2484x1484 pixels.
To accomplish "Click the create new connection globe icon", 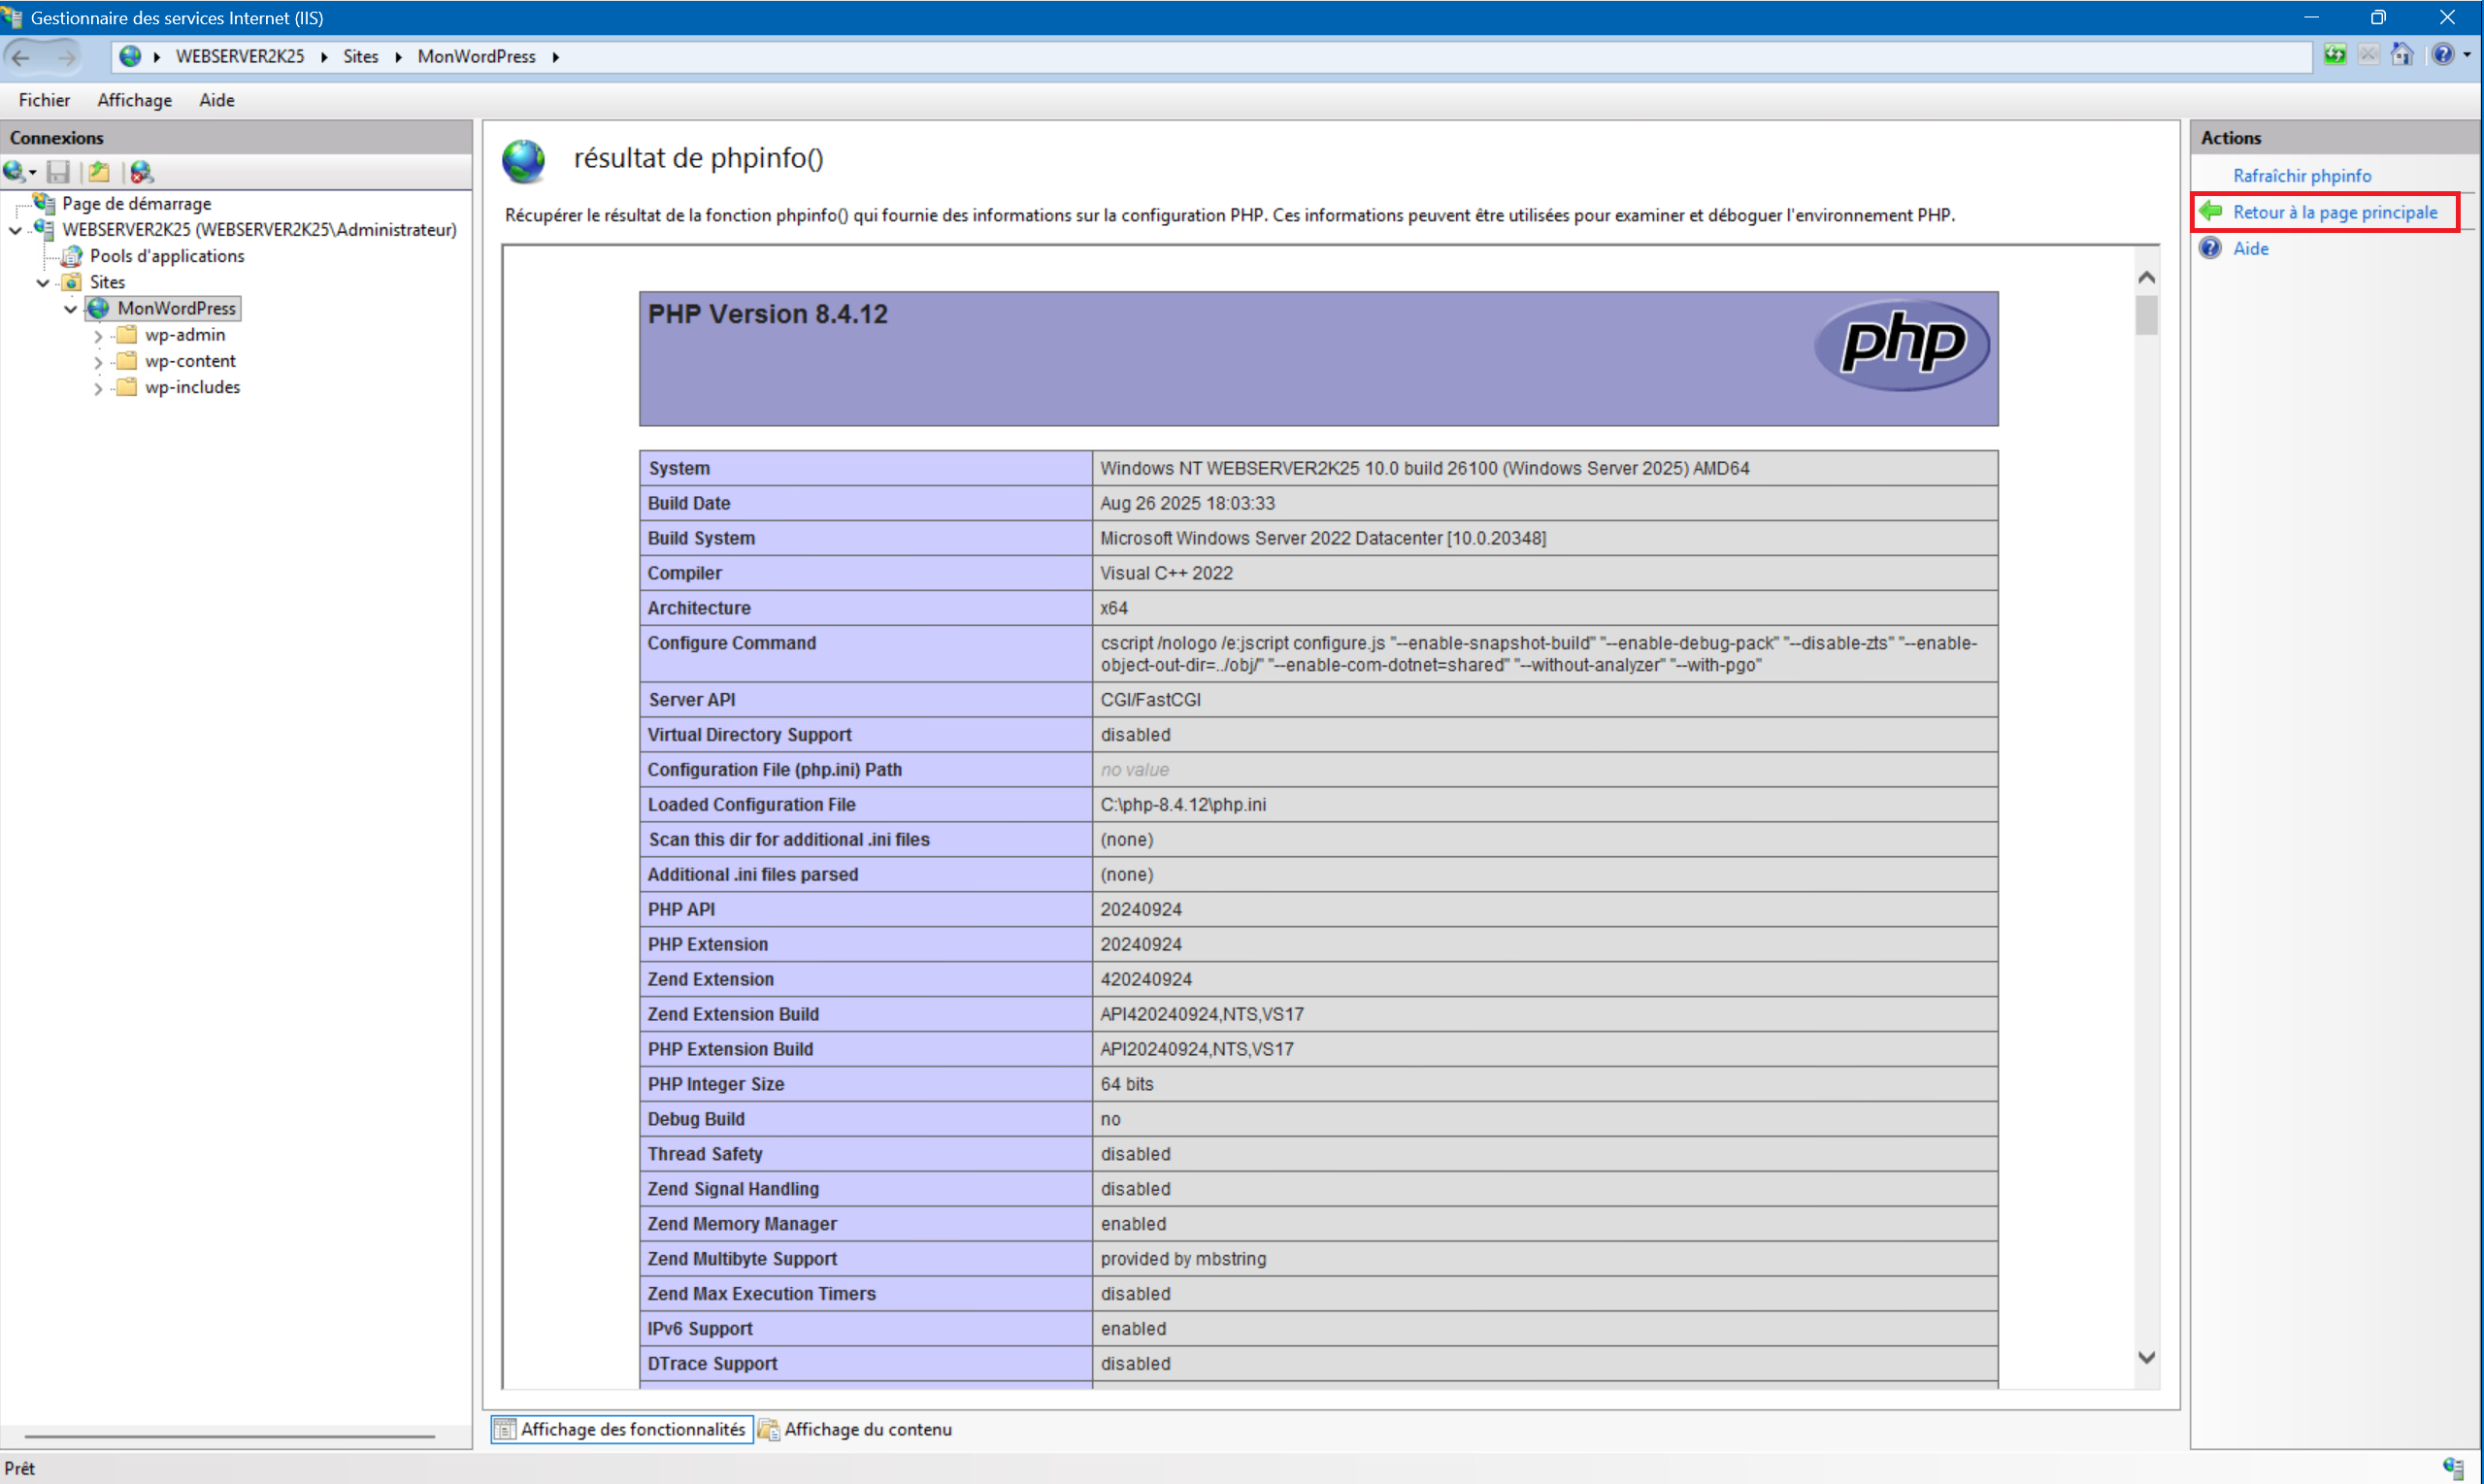I will (14, 172).
